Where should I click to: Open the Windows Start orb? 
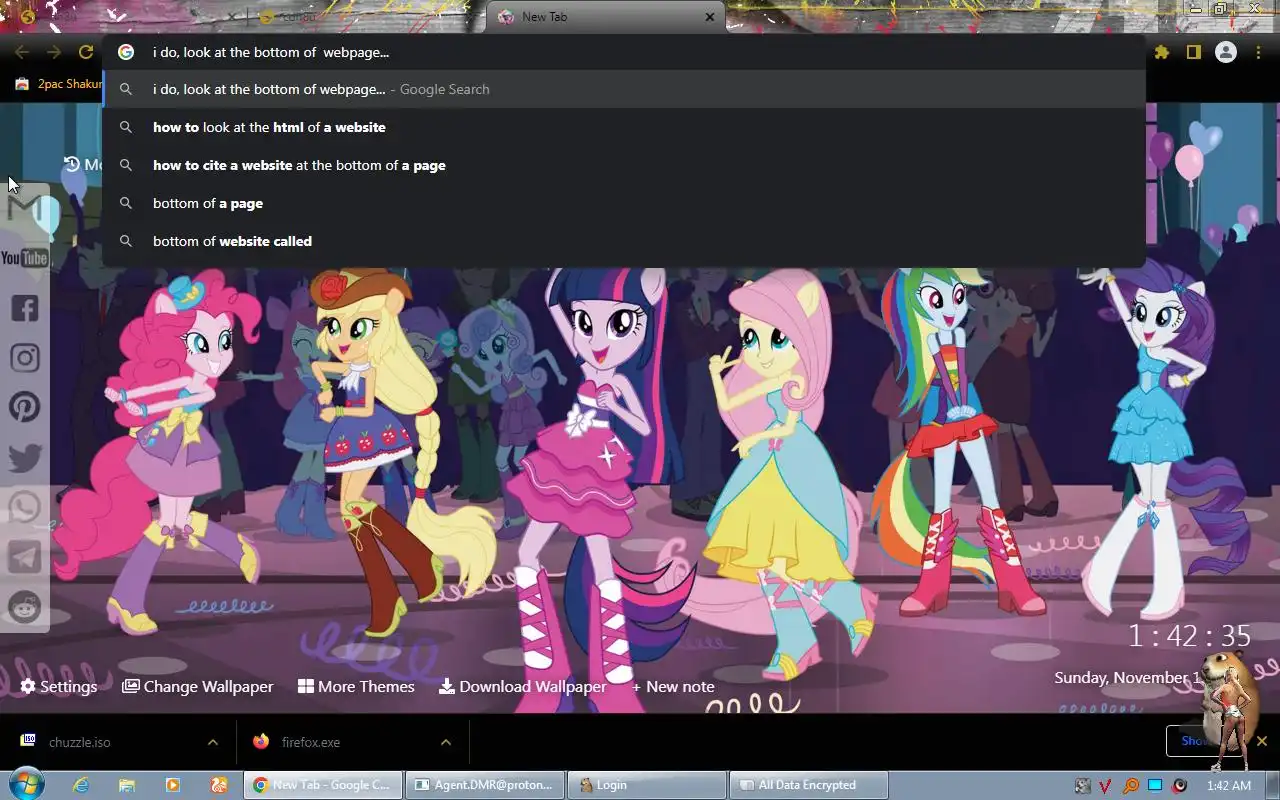click(26, 784)
